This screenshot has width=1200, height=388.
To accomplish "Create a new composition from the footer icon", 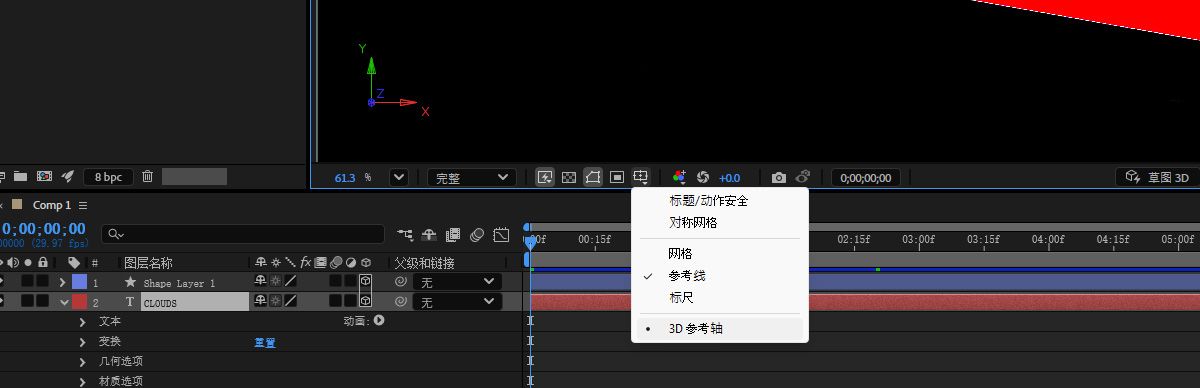I will tap(44, 177).
